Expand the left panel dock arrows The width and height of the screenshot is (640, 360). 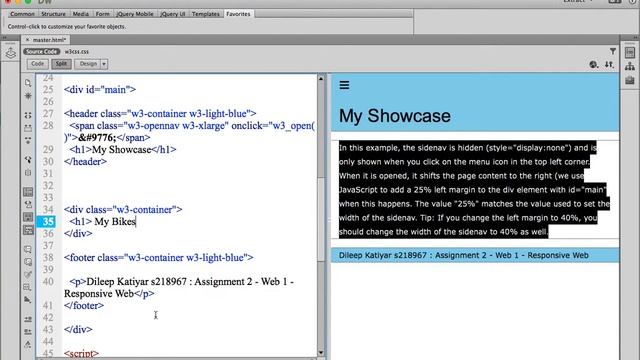tap(5, 38)
